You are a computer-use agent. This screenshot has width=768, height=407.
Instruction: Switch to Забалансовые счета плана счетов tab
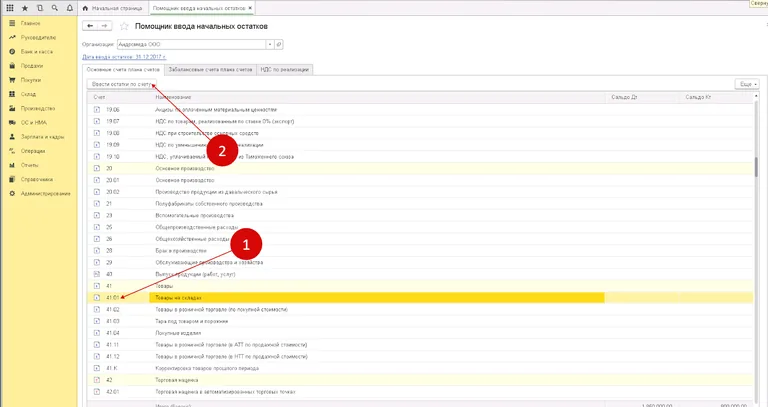(x=208, y=69)
